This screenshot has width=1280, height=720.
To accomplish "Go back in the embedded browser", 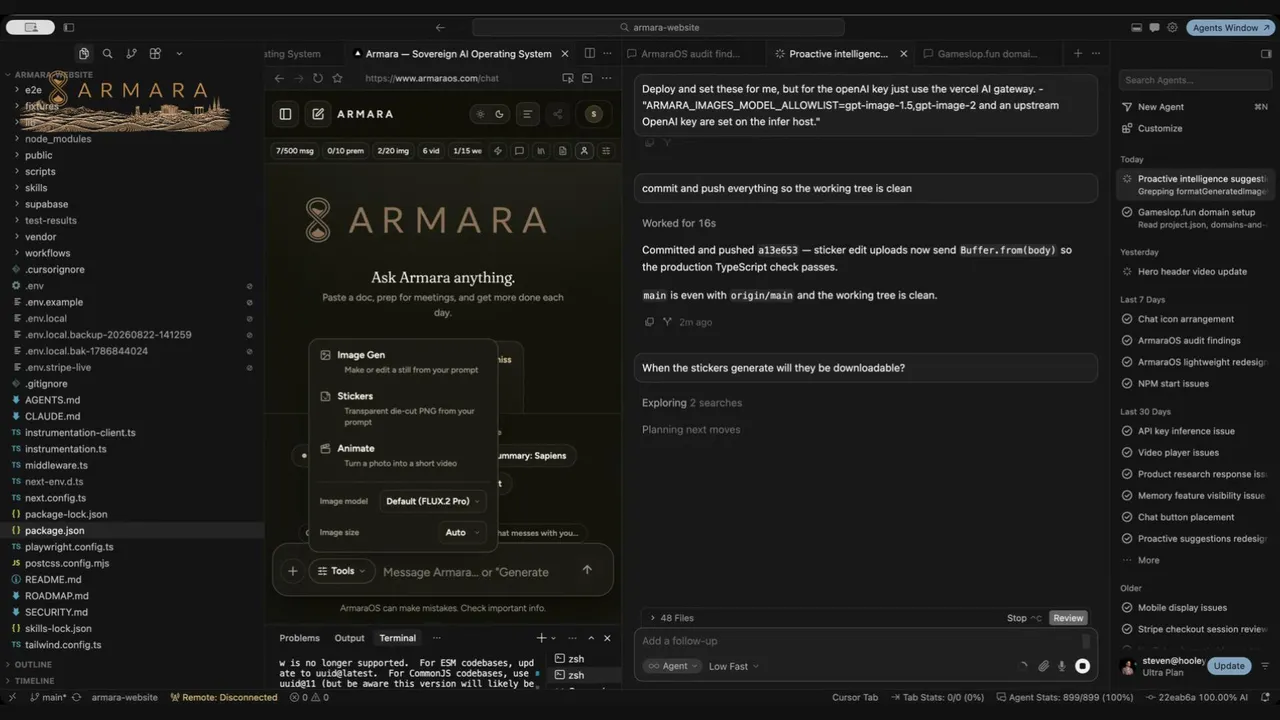I will [279, 78].
